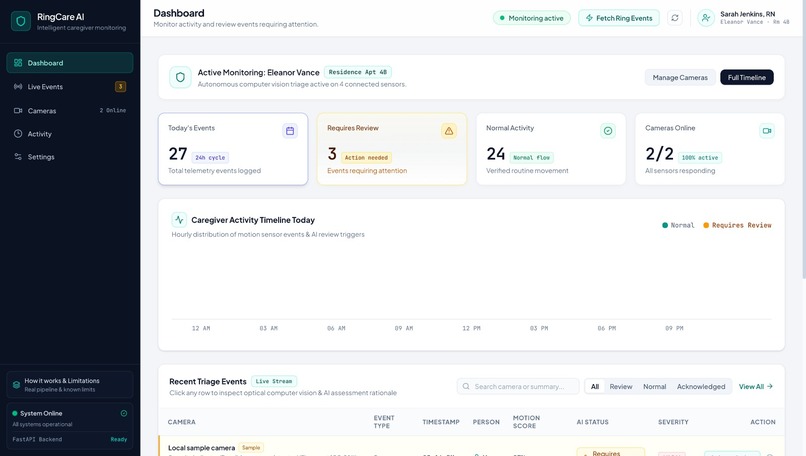
Task: Open How it works & Limitations
Action: click(70, 385)
